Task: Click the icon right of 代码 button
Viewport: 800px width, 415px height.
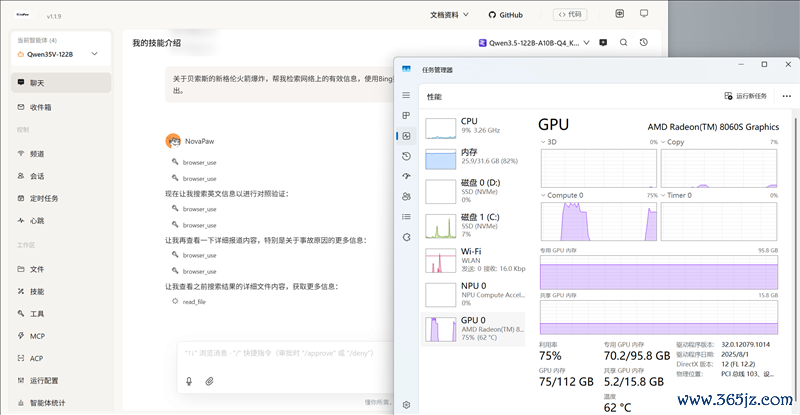Action: coord(619,14)
